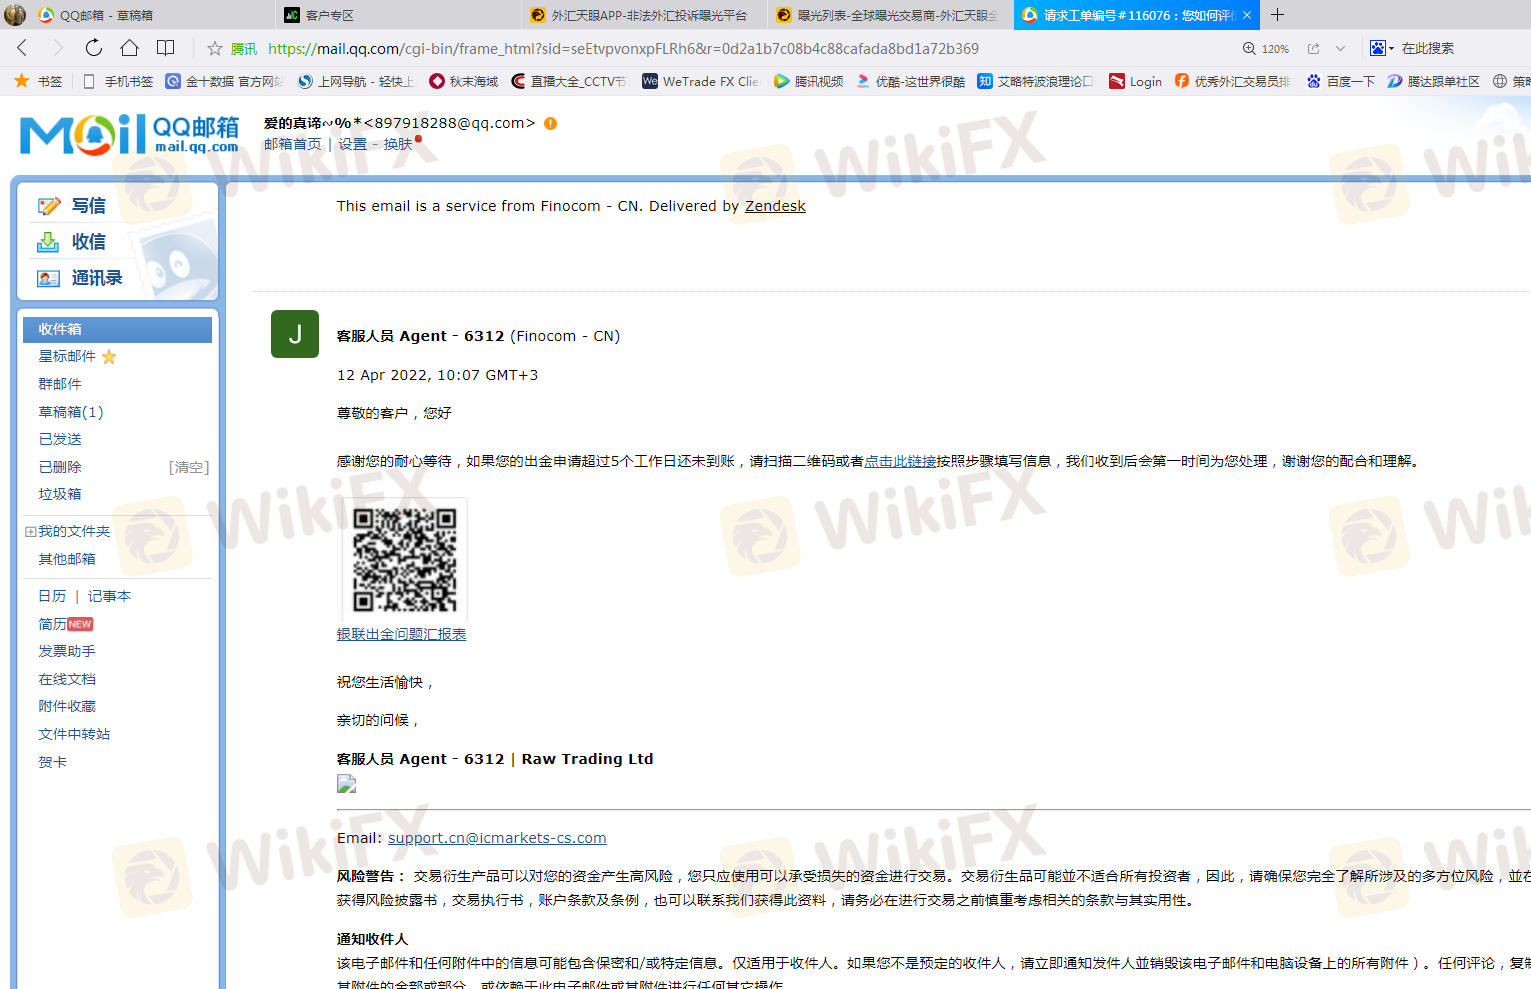Go to 邮箱首页
Screen dimensions: 1531x989
coord(293,144)
